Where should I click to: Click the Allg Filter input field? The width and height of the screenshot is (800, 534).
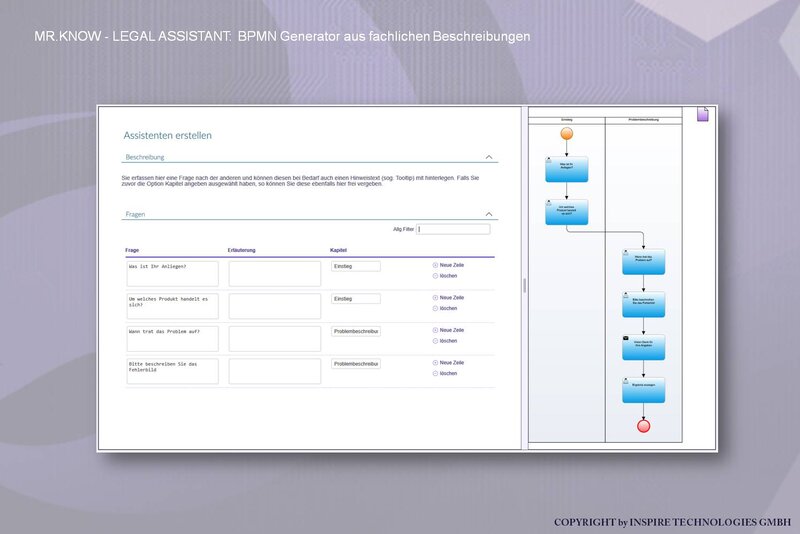[x=453, y=229]
